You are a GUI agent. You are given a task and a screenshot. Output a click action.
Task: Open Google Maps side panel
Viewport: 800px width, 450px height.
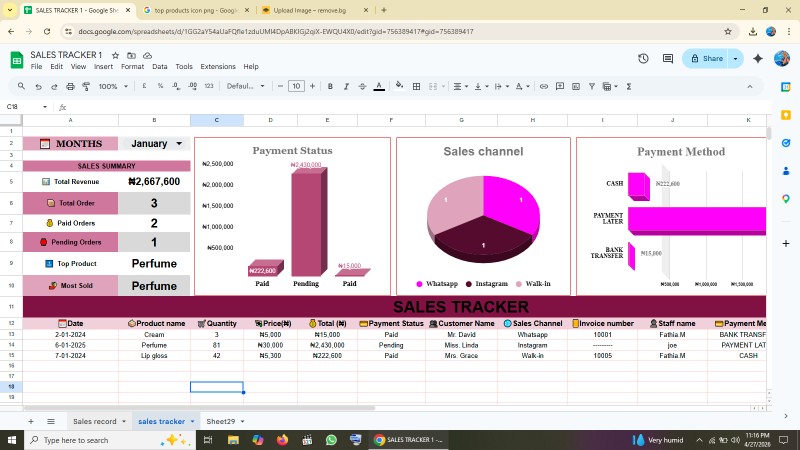(x=786, y=198)
